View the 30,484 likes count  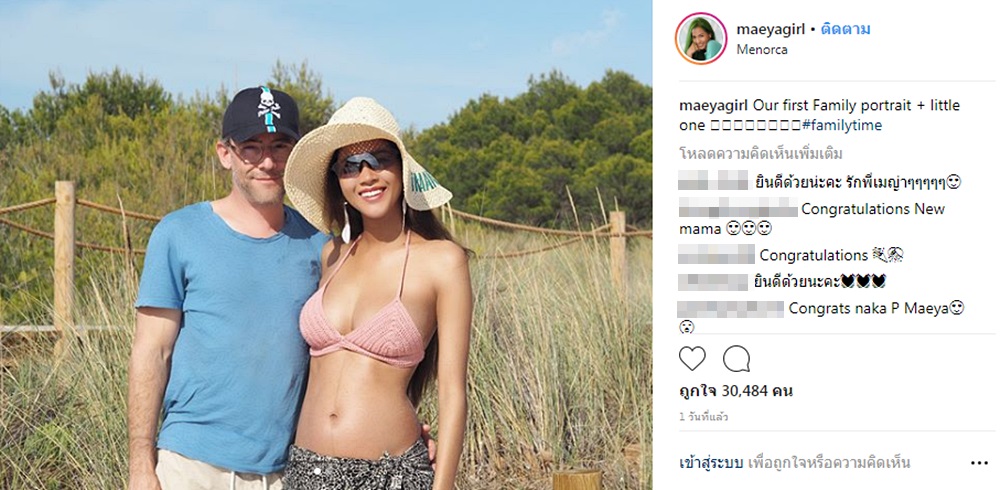(736, 391)
